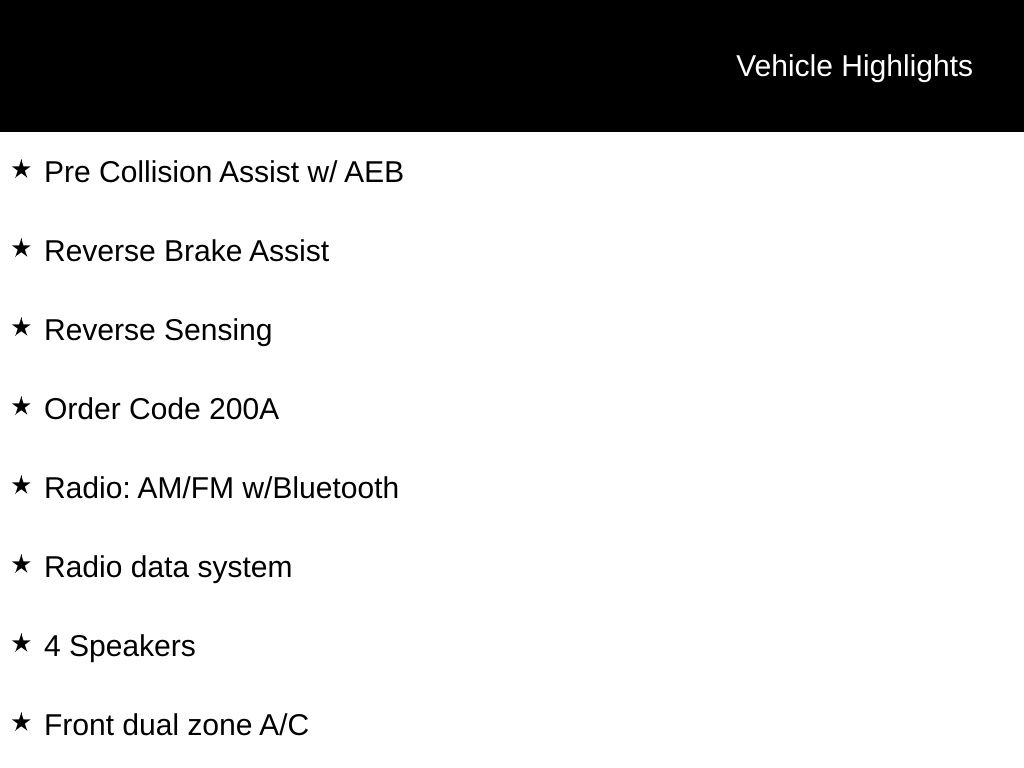Click the star next to Reverse Brake Assist
Viewport: 1024px width, 768px height.
click(21, 248)
